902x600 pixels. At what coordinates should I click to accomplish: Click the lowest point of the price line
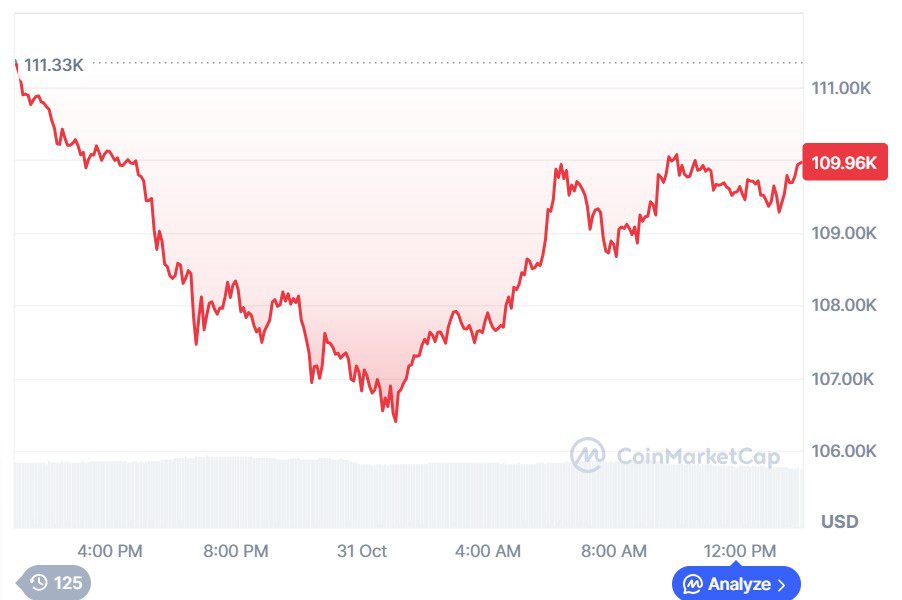(396, 421)
